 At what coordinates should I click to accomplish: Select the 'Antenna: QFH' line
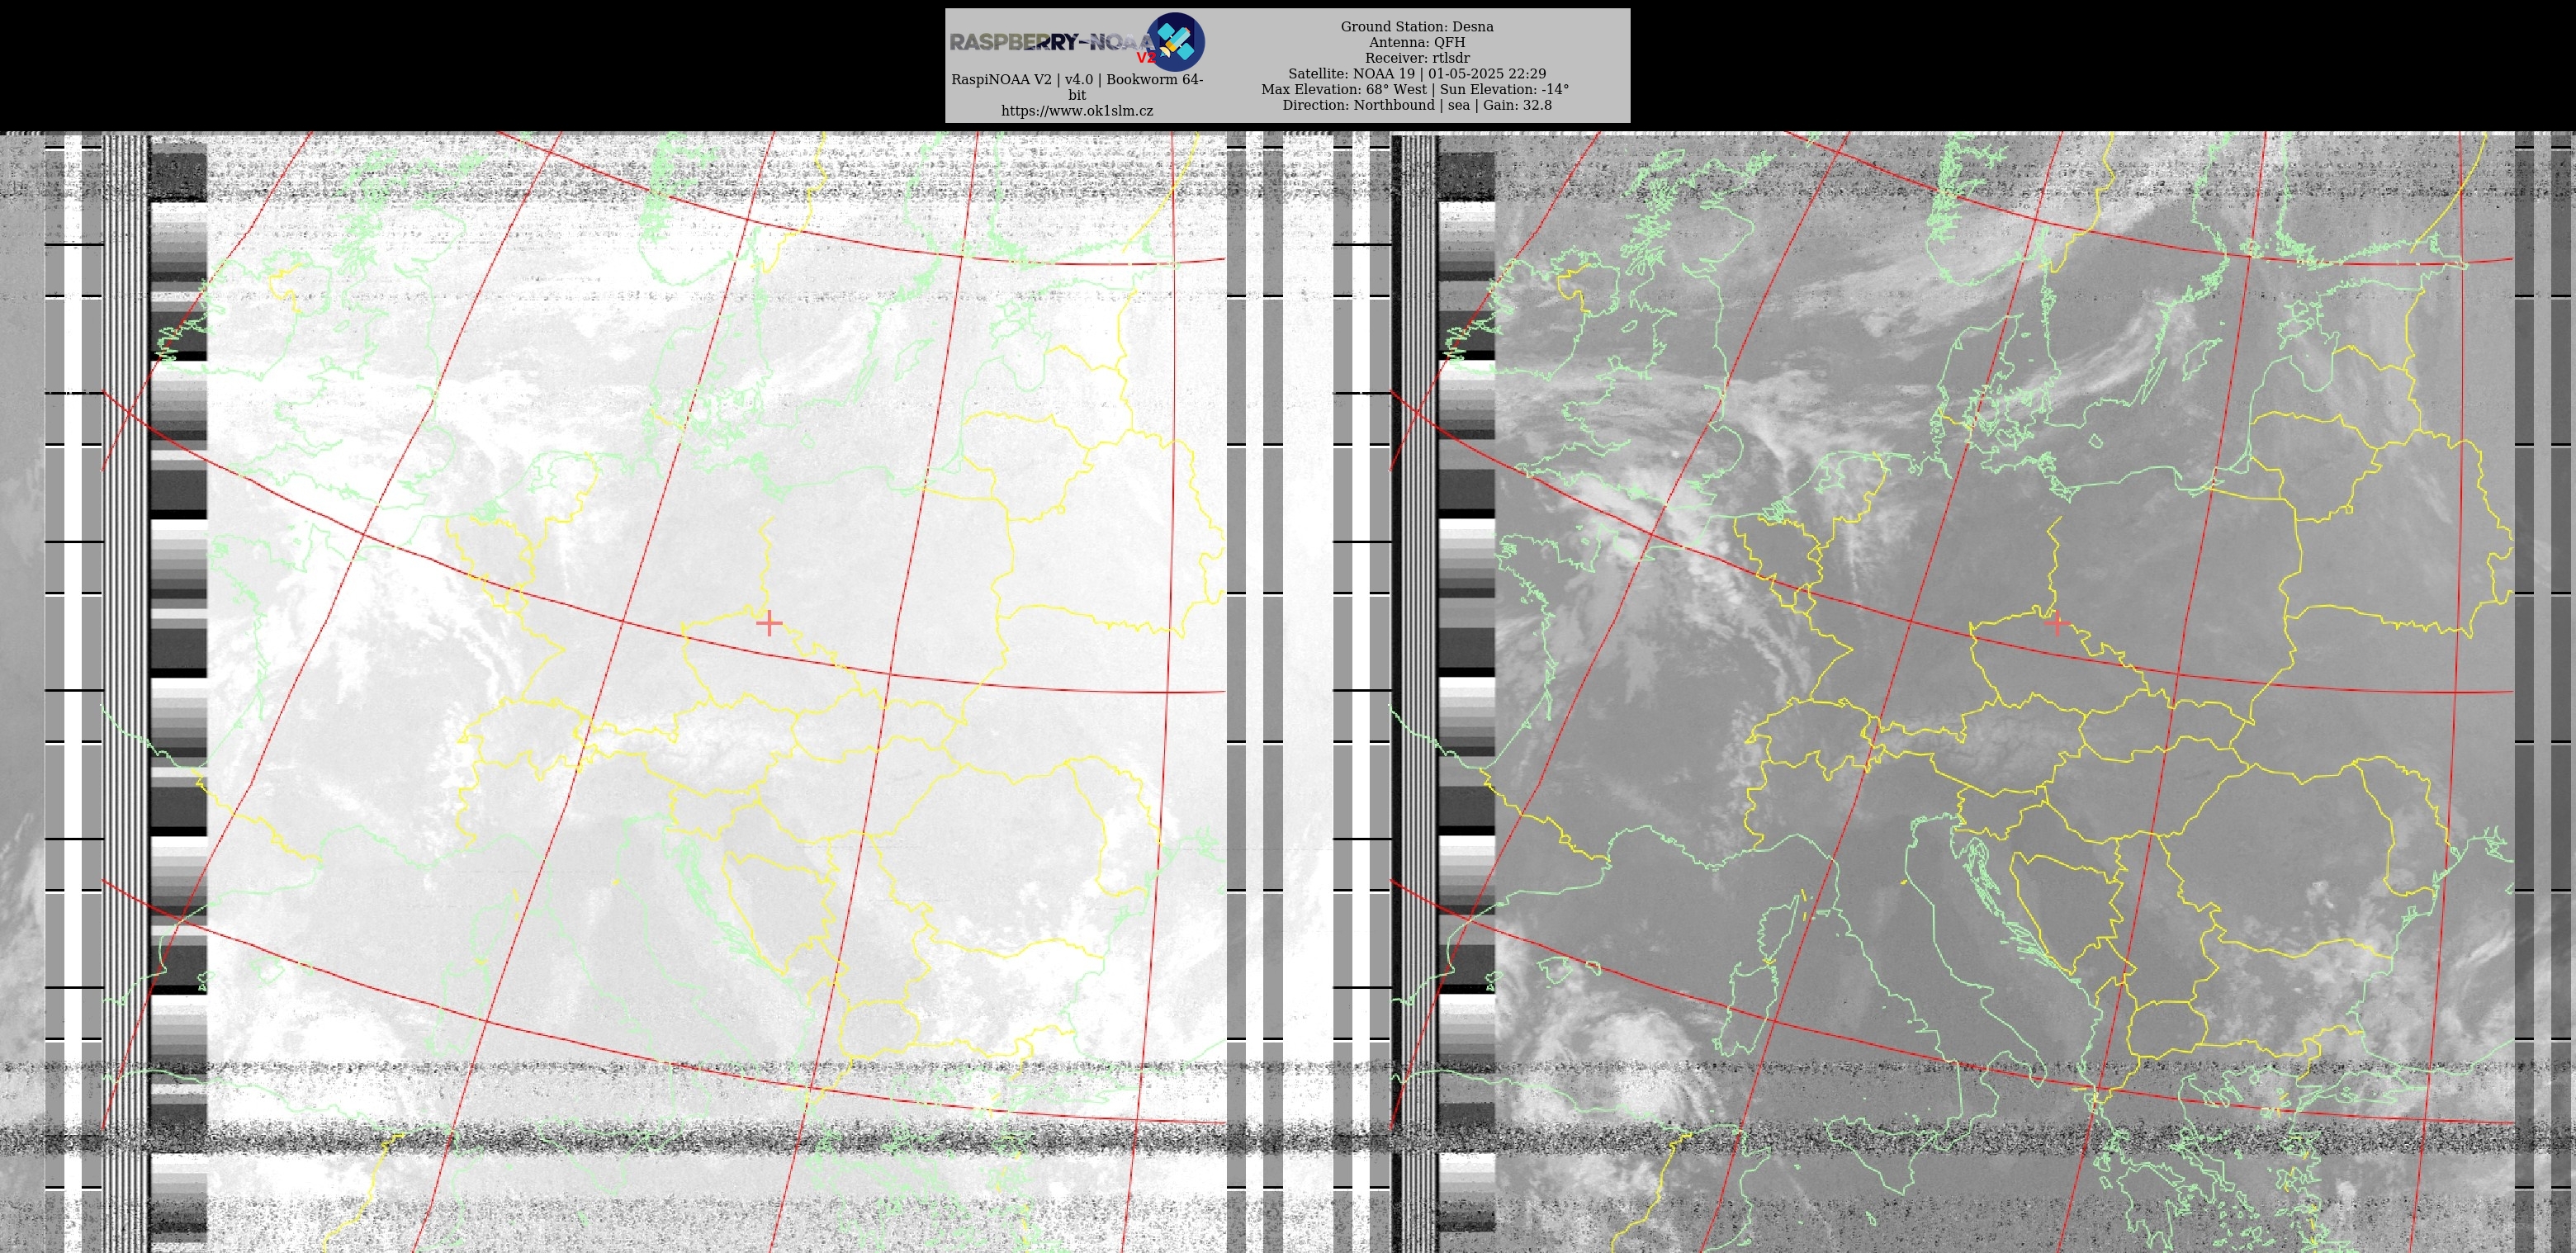[x=1417, y=42]
